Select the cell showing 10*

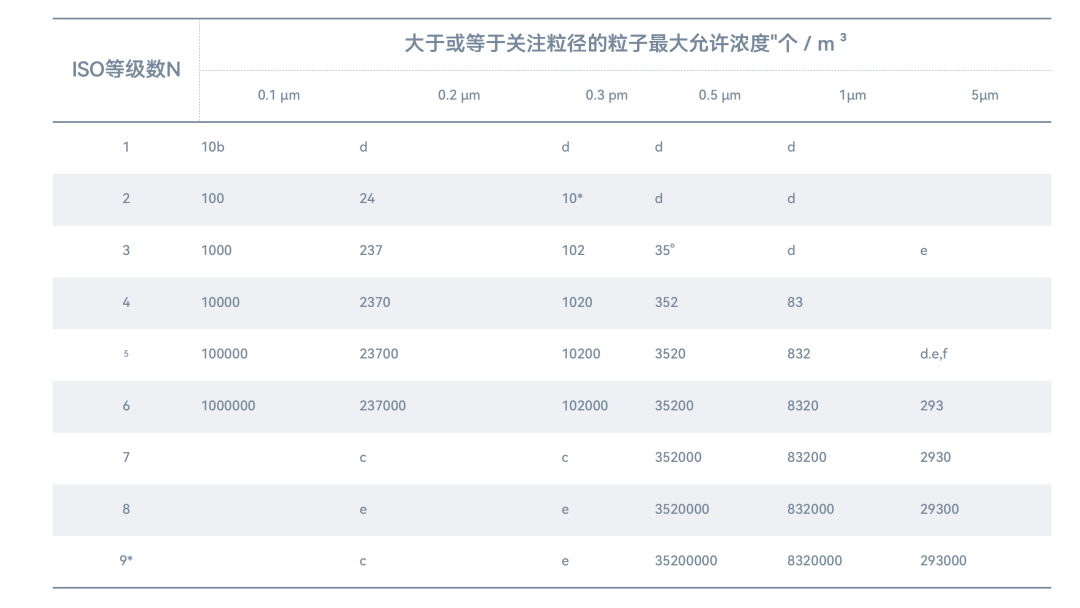point(572,199)
